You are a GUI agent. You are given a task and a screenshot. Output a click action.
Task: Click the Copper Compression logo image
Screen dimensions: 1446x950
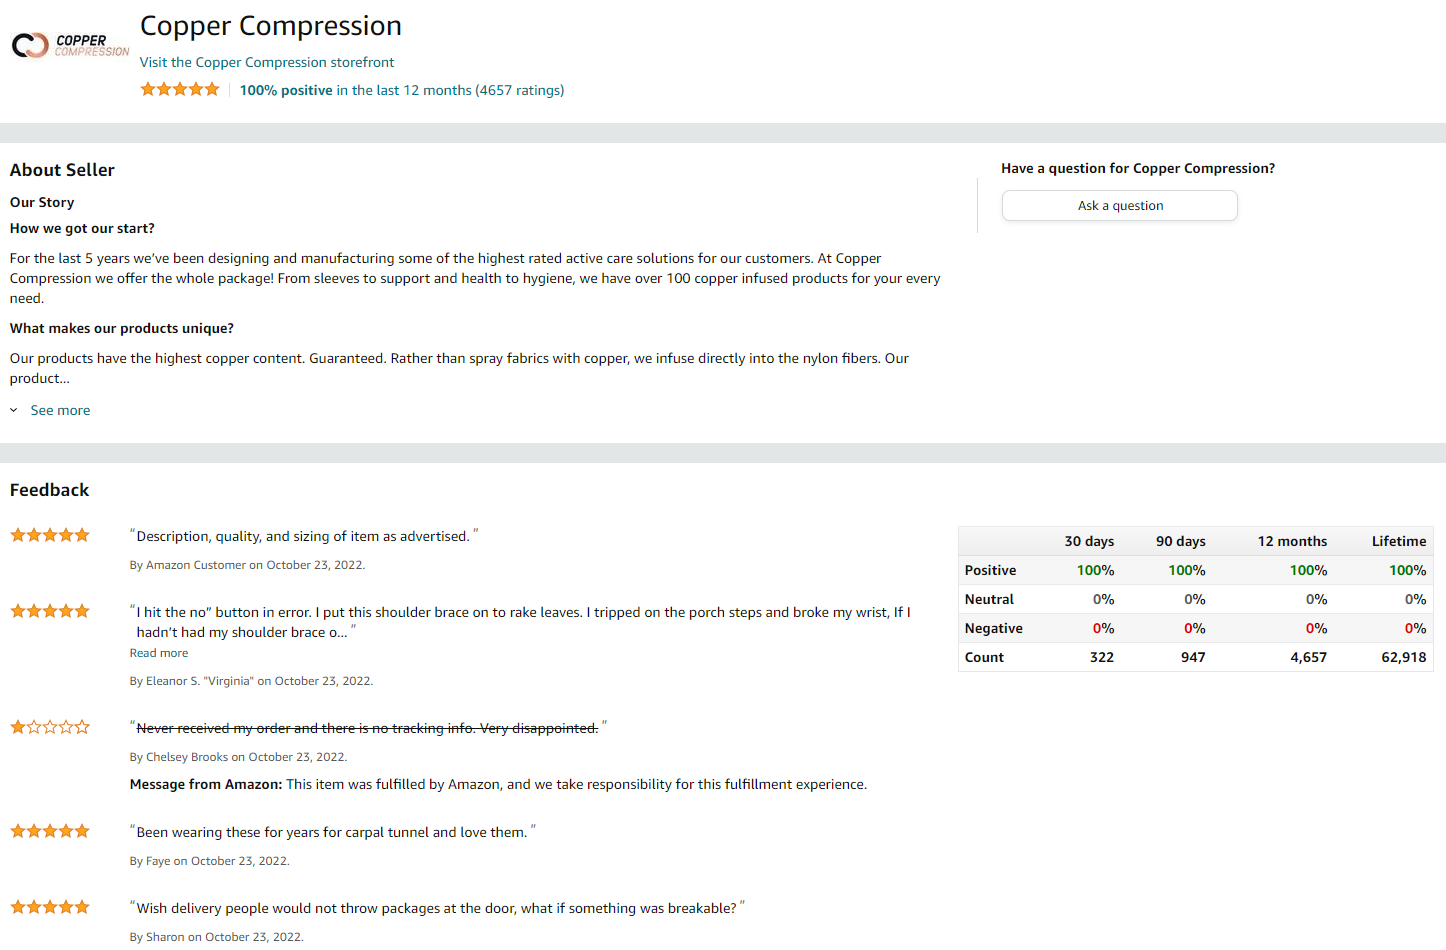click(x=70, y=45)
